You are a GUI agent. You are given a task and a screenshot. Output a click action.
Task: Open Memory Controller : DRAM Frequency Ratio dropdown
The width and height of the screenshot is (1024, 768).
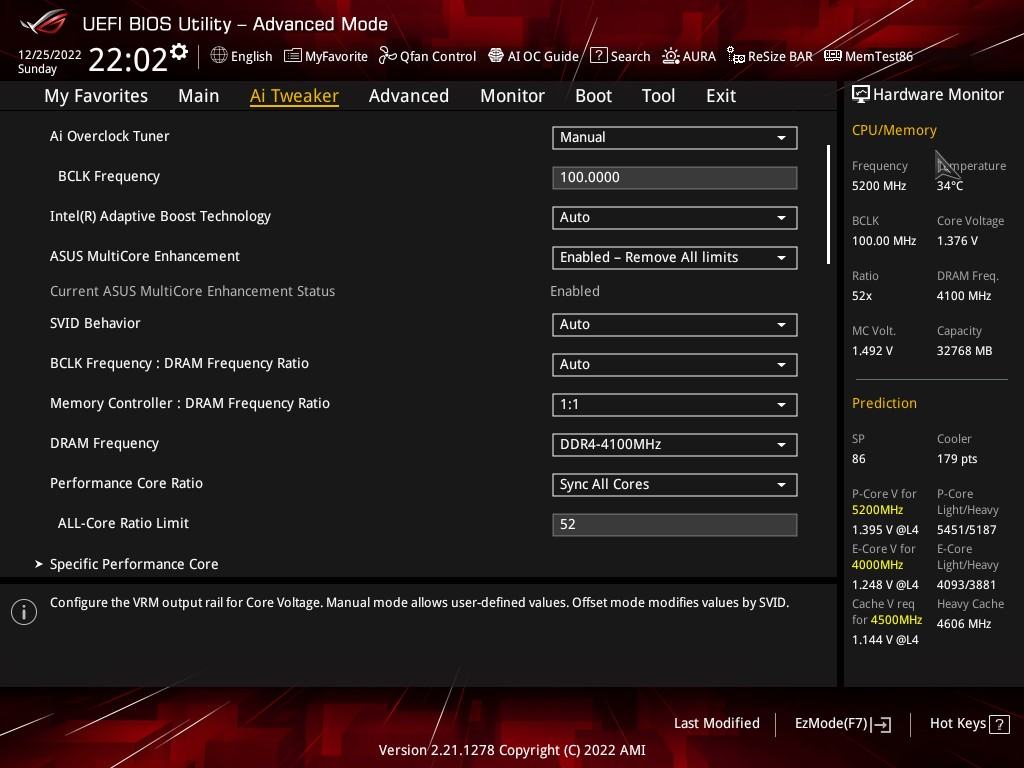pyautogui.click(x=675, y=404)
